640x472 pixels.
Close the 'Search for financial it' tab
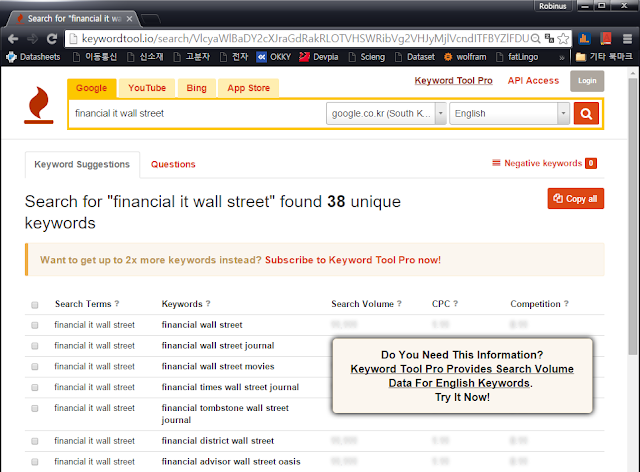[129, 19]
